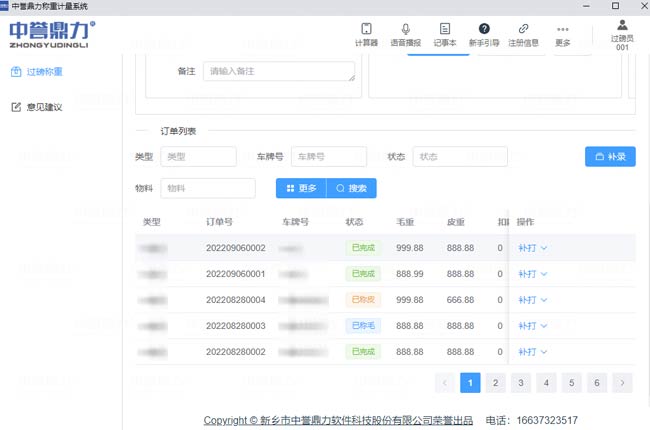
Task: Open the 类型 filter dropdown
Action: pos(198,157)
